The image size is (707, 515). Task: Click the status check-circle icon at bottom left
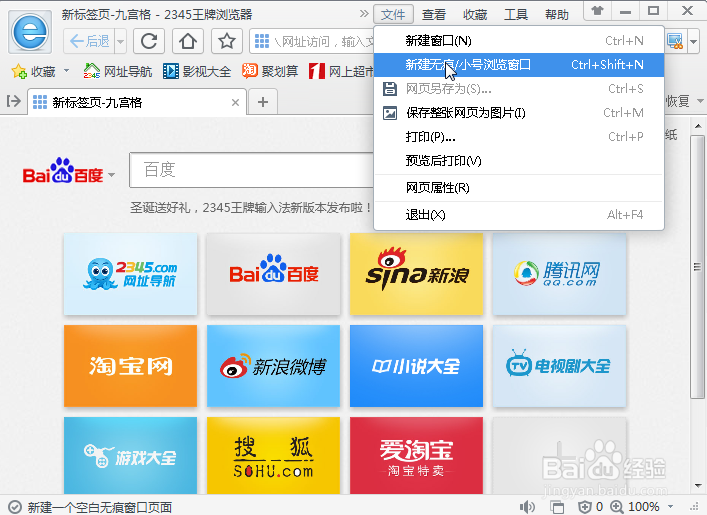coord(15,507)
